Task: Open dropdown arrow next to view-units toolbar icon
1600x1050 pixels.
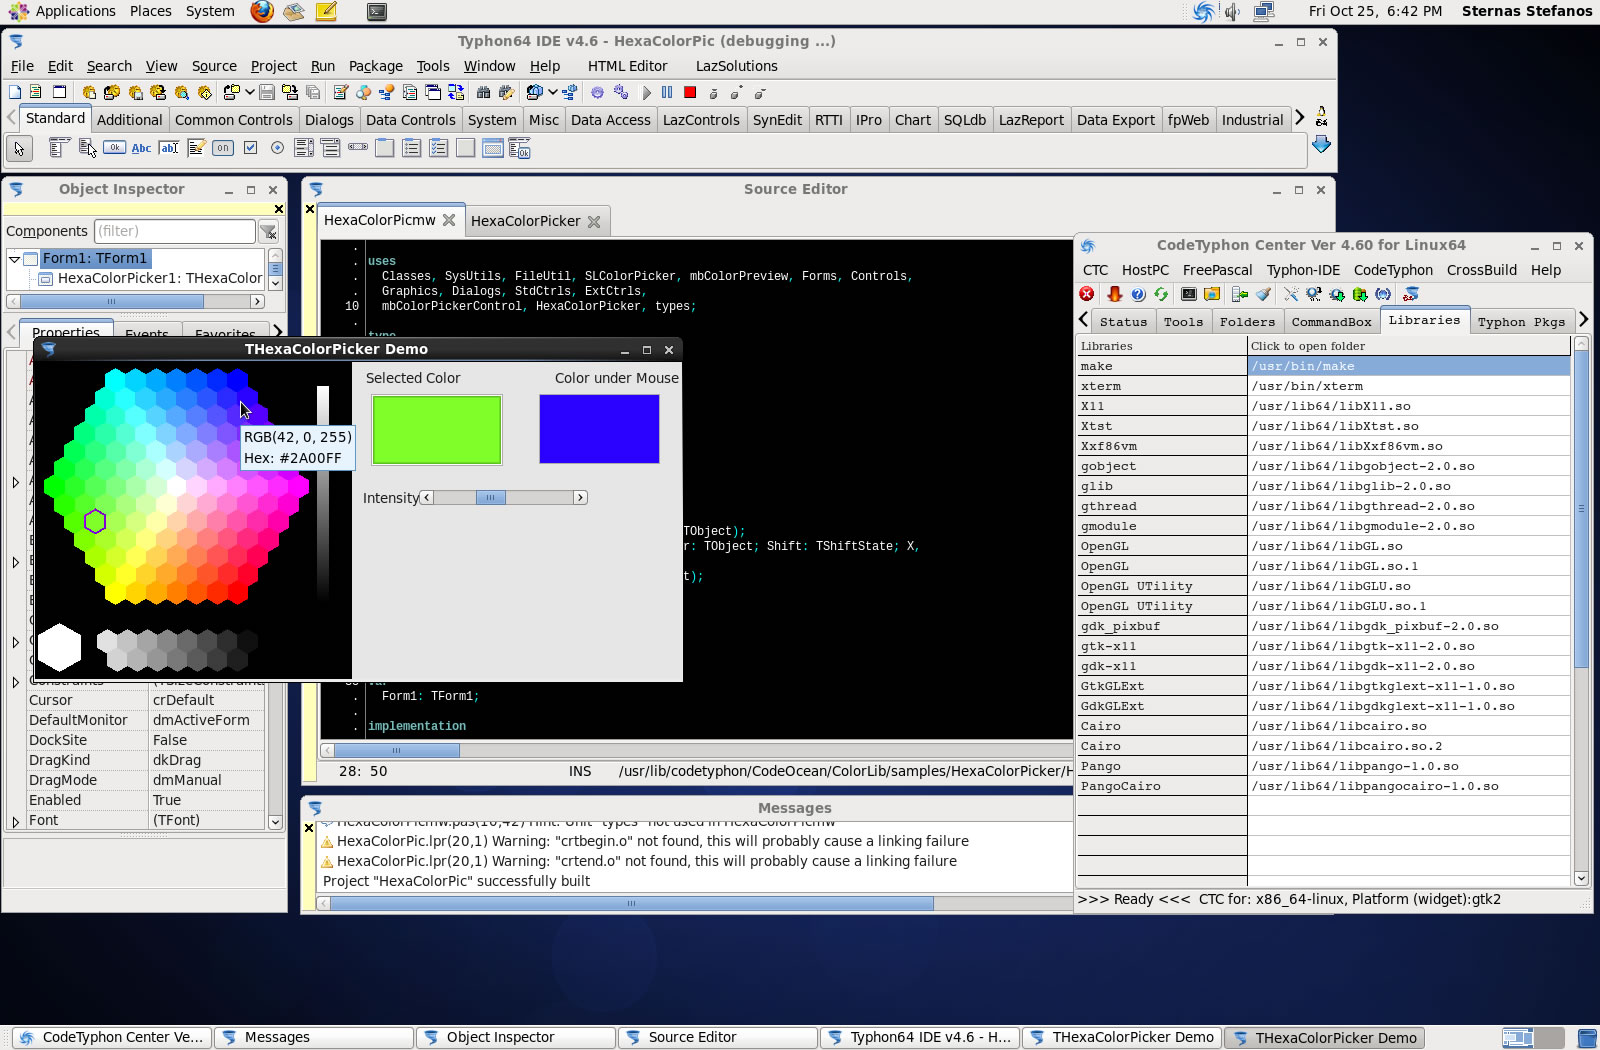Action: click(552, 92)
